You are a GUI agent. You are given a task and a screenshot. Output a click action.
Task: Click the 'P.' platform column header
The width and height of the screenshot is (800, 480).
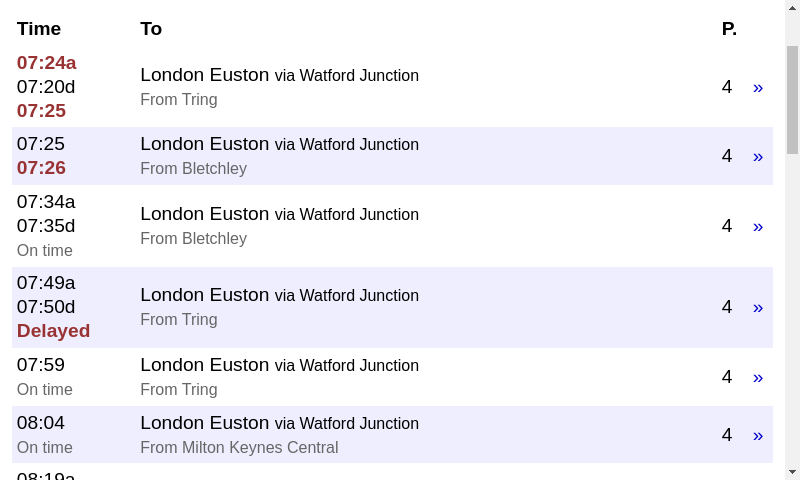pos(729,29)
